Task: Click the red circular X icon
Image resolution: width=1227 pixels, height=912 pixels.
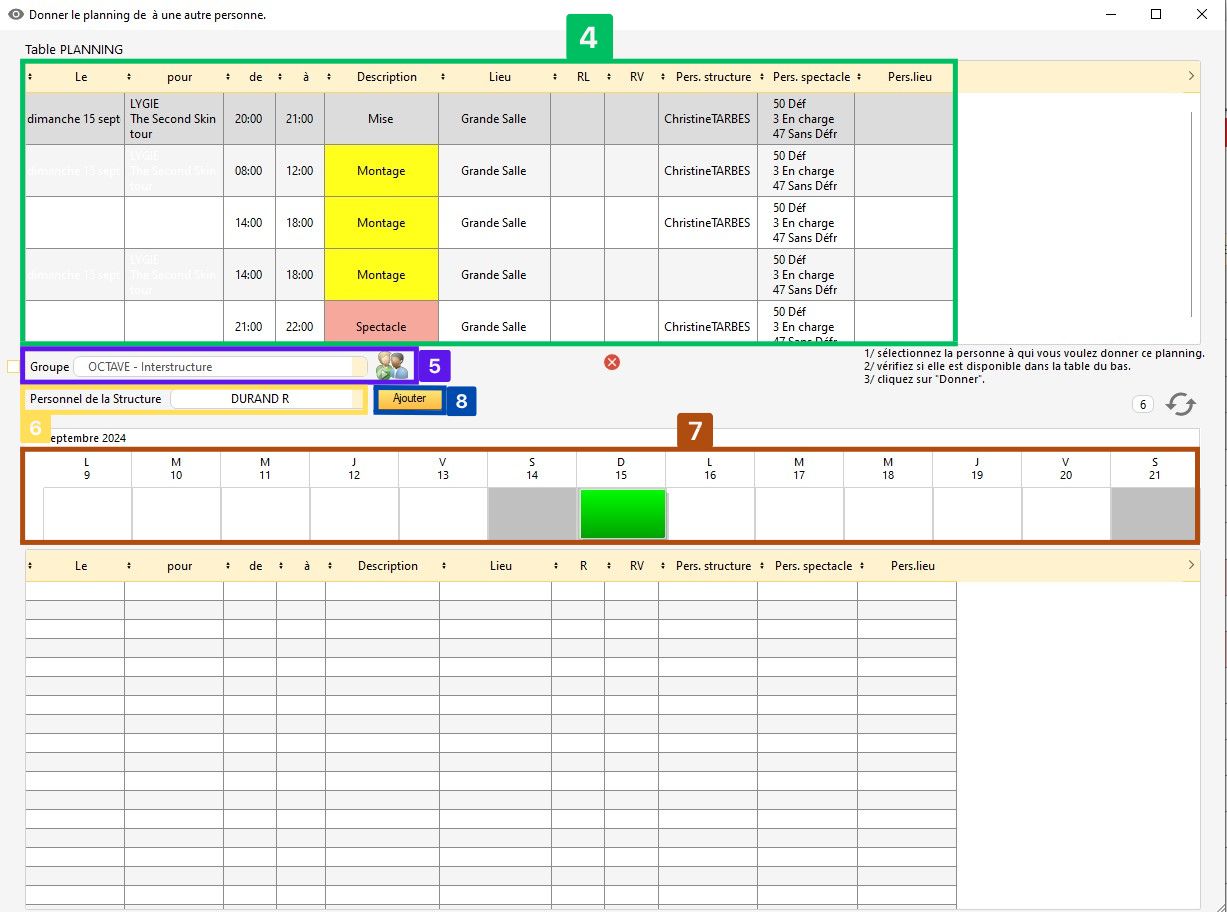Action: pos(612,362)
